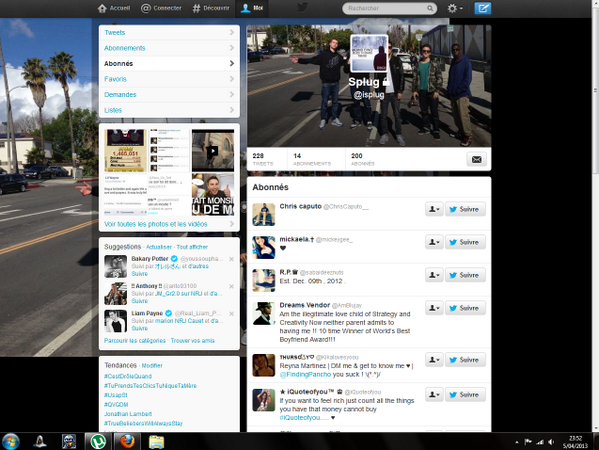Open Dreams Vendor's avatar
Screen dimensions: 599x450
pos(264,313)
